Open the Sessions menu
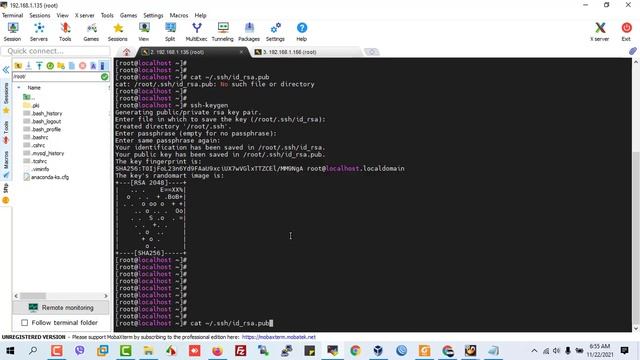640x360 pixels. tap(40, 15)
